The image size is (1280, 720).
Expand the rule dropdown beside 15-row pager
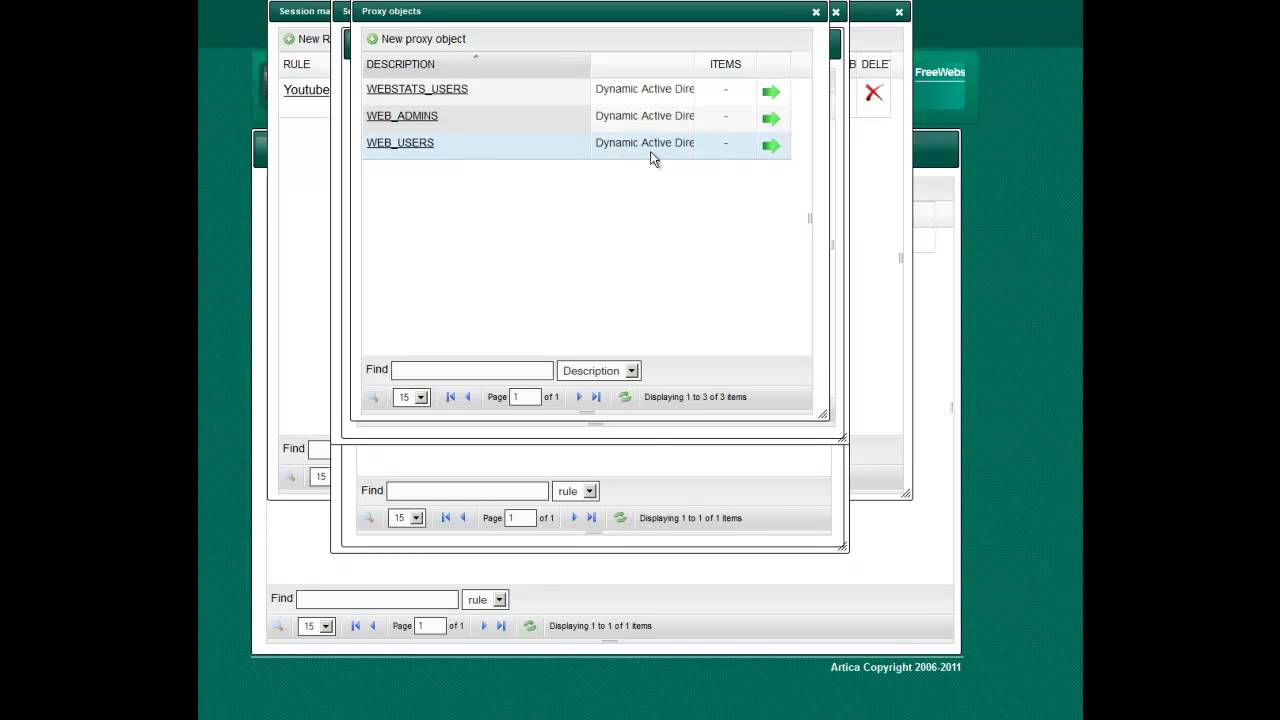click(577, 491)
